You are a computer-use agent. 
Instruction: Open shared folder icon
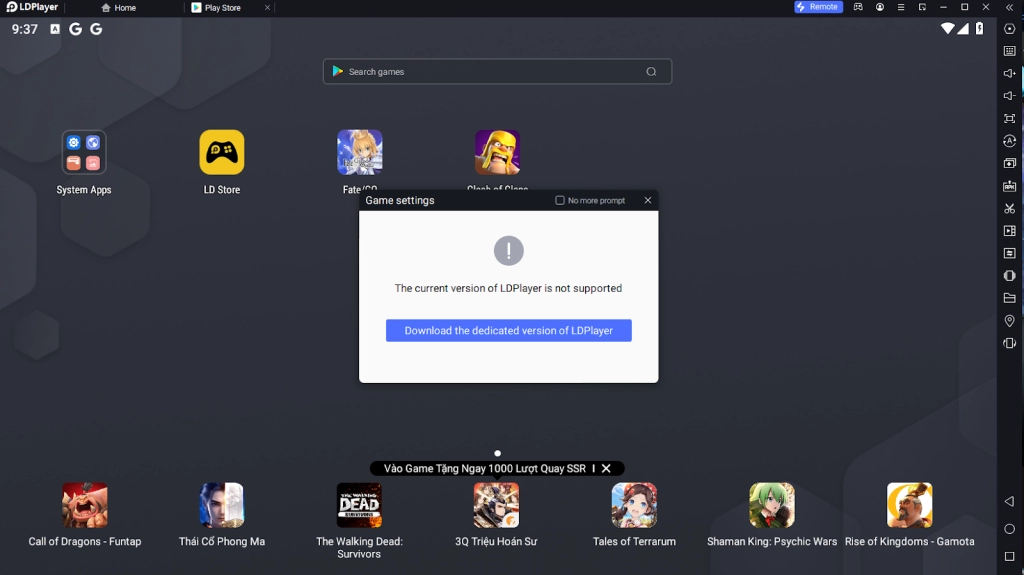(x=1010, y=298)
